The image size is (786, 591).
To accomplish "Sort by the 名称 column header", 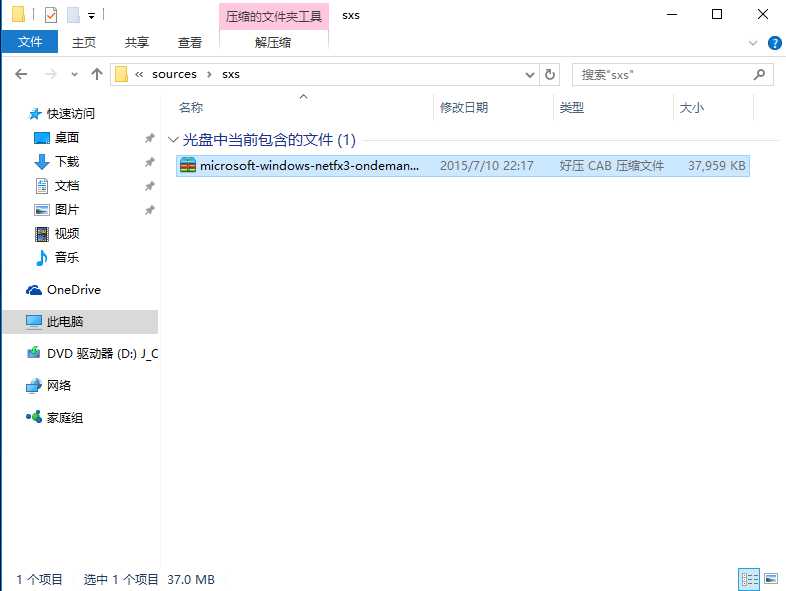I will (190, 107).
